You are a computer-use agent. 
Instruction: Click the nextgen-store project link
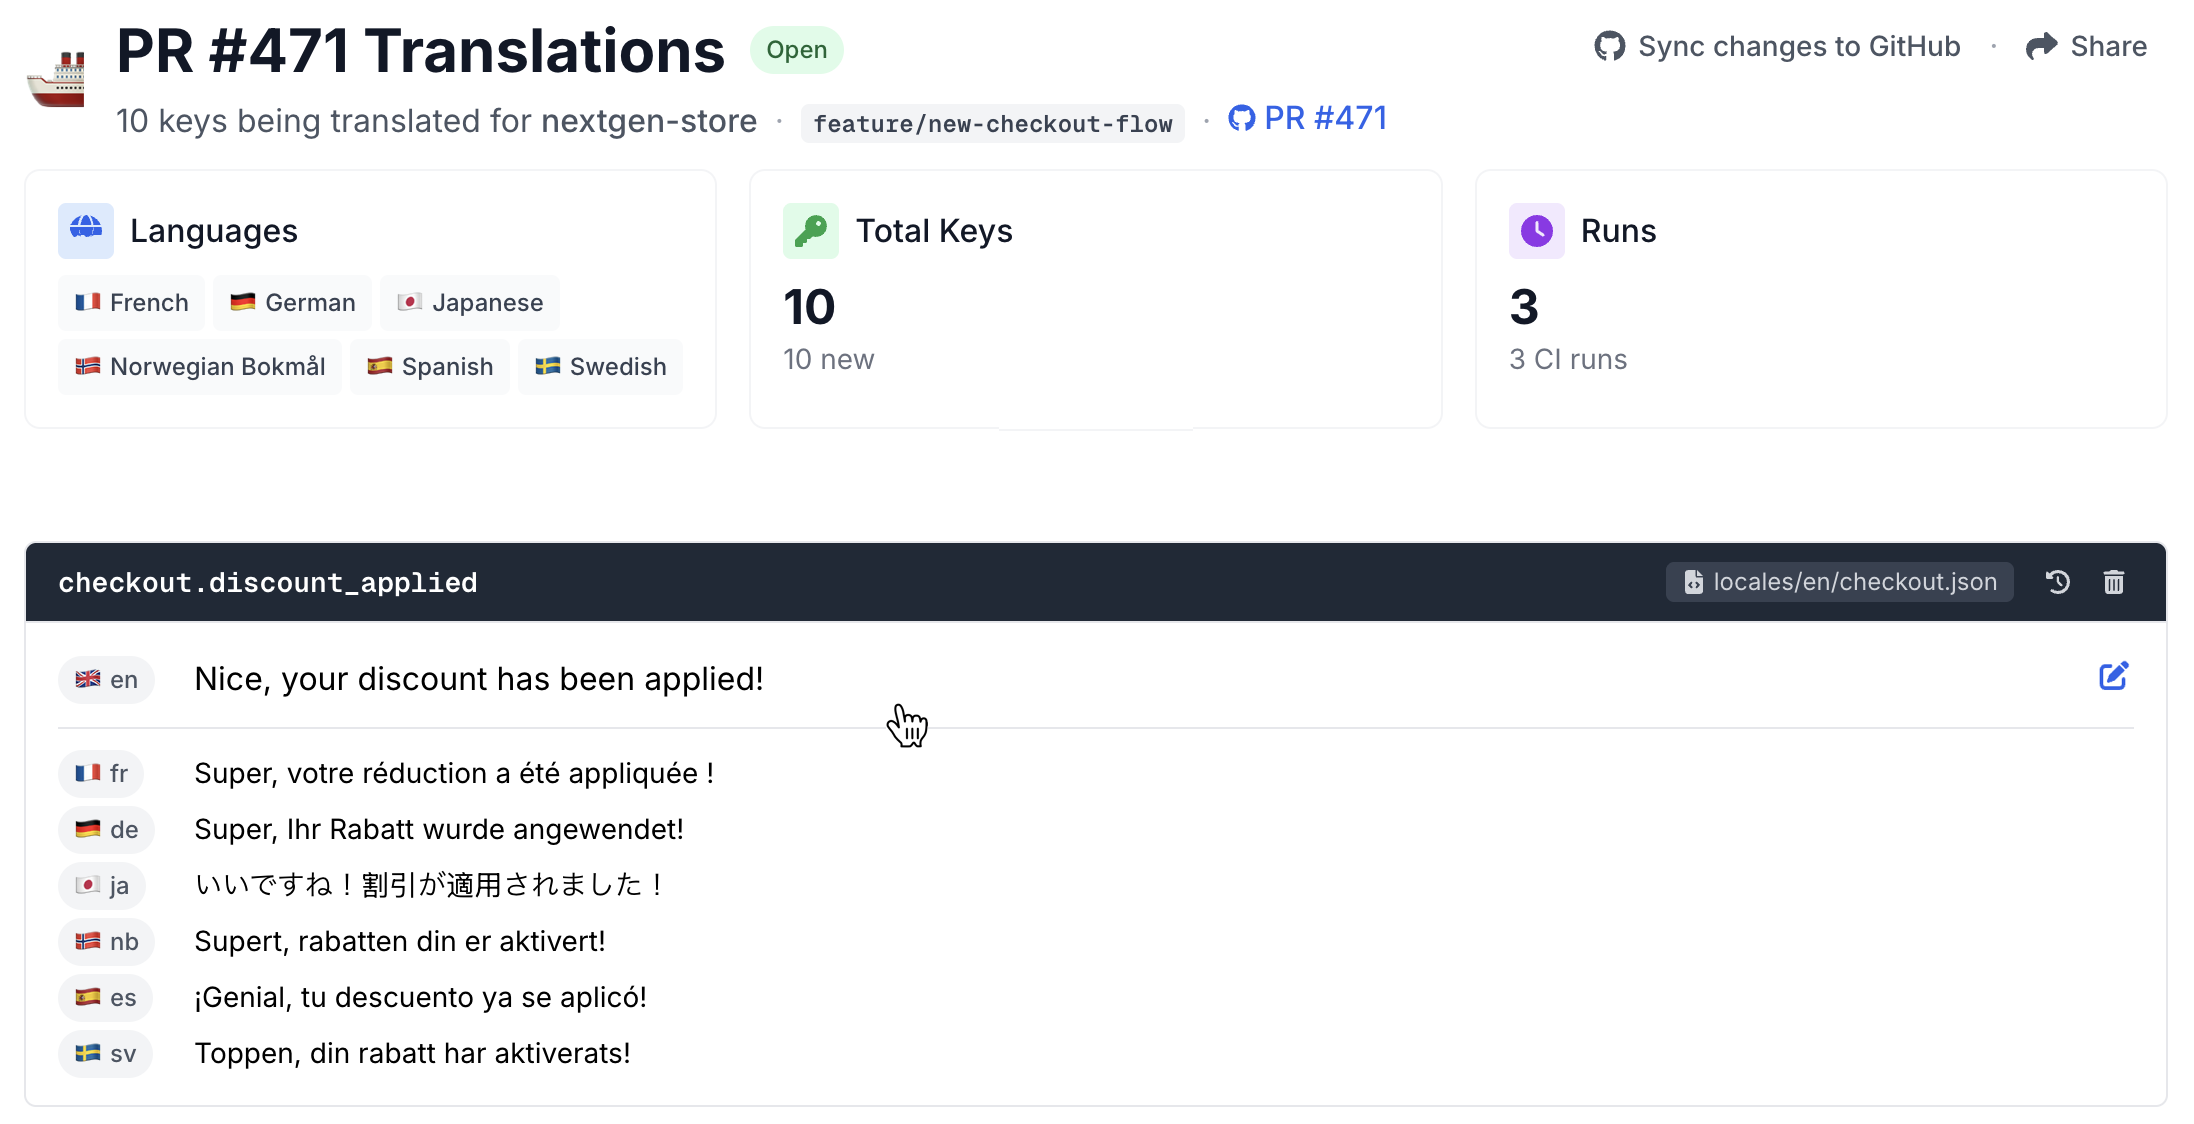(x=649, y=121)
